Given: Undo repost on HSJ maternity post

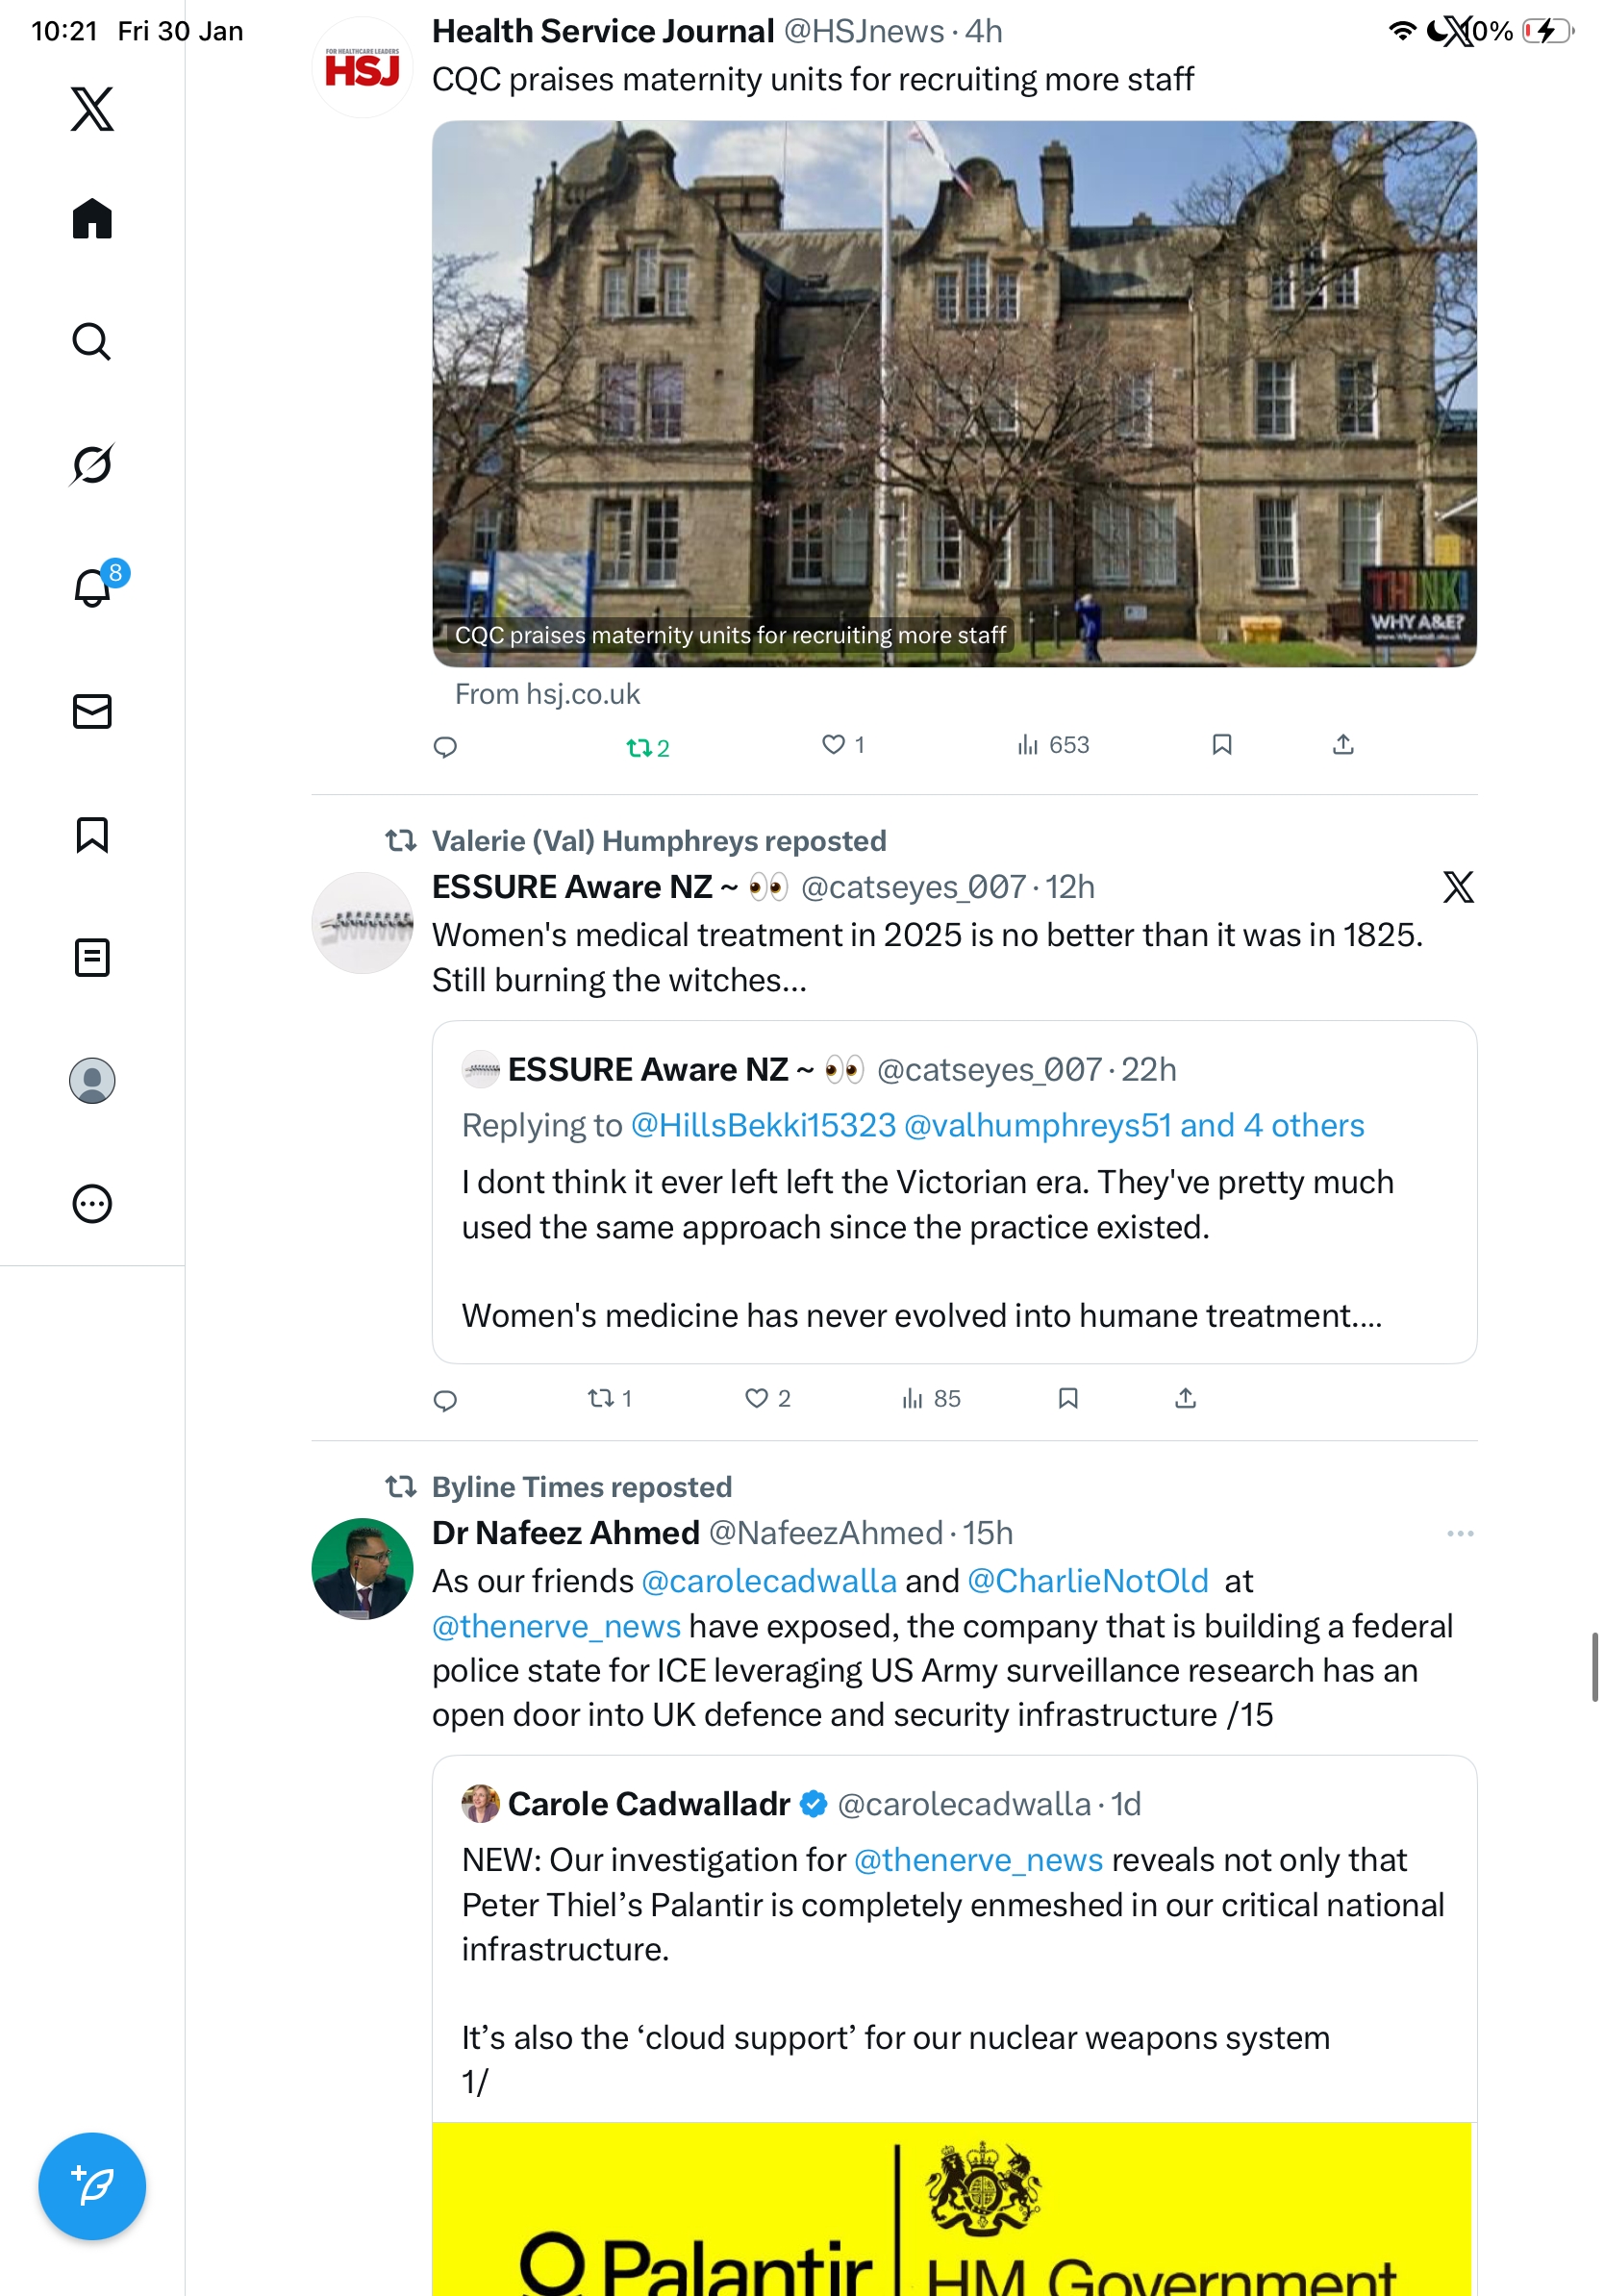Looking at the screenshot, I should tap(647, 747).
